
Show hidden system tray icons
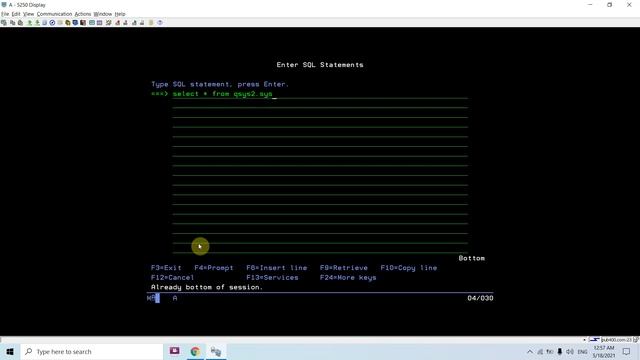point(529,351)
